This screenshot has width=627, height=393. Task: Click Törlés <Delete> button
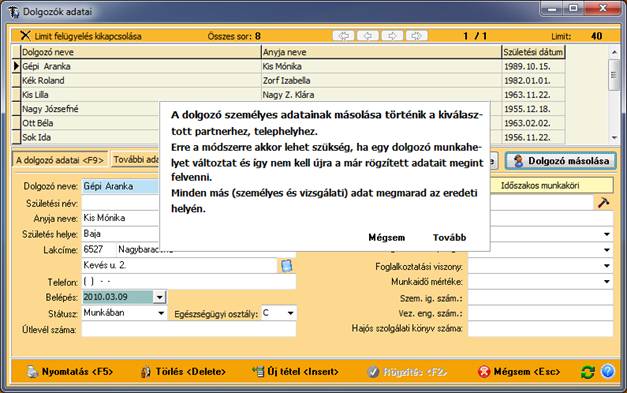pos(183,372)
